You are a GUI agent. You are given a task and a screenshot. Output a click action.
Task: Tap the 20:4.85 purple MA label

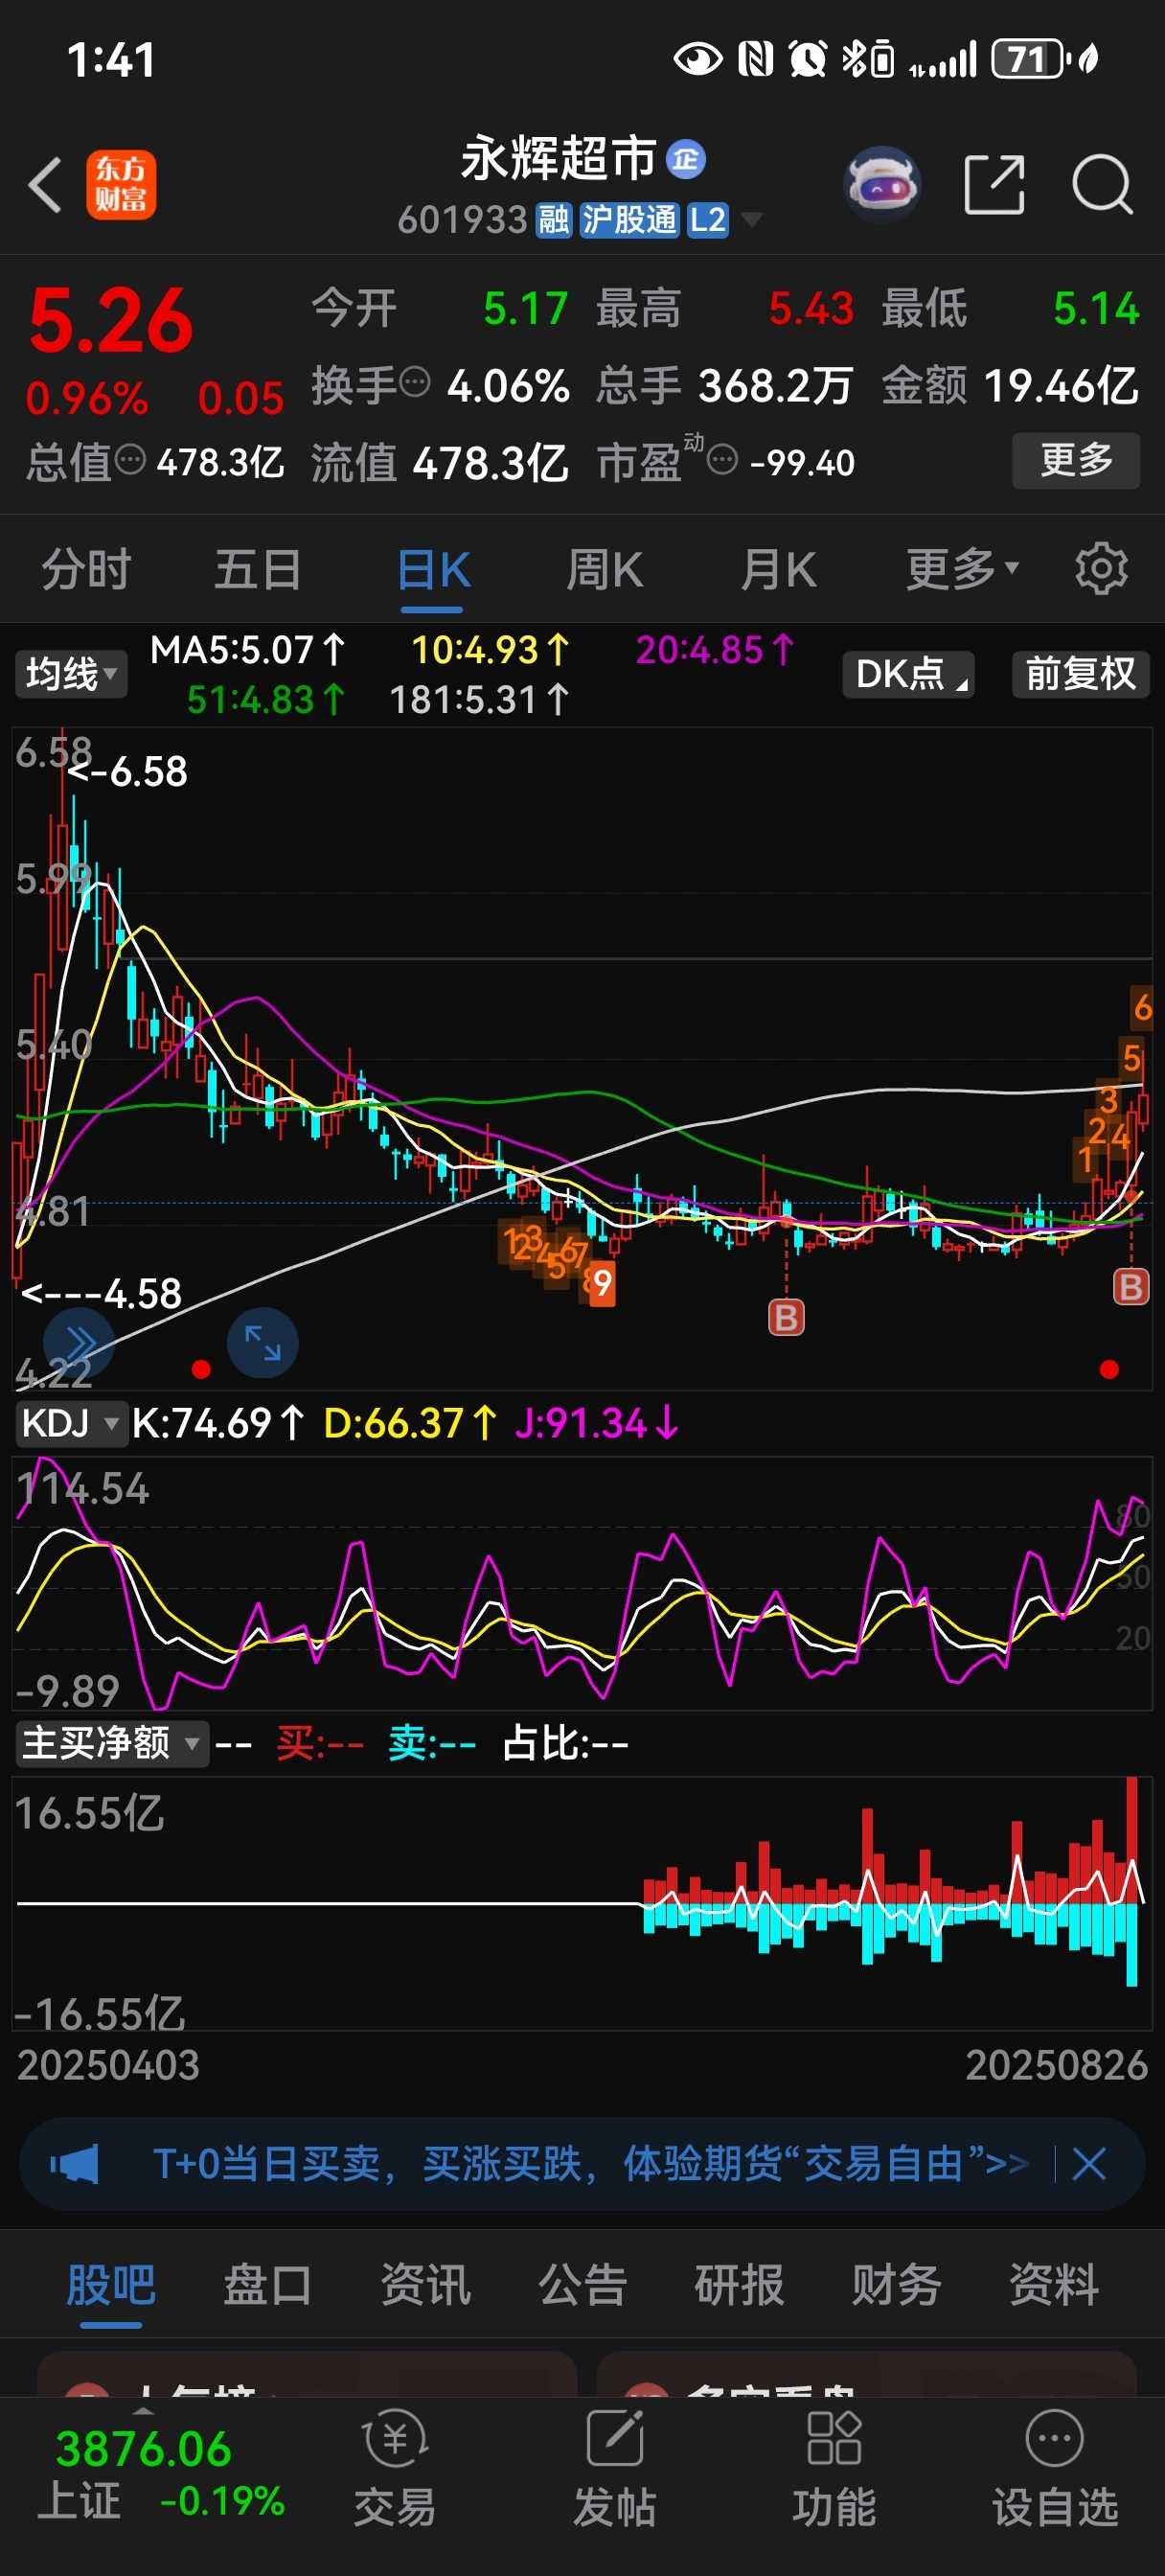coord(716,651)
